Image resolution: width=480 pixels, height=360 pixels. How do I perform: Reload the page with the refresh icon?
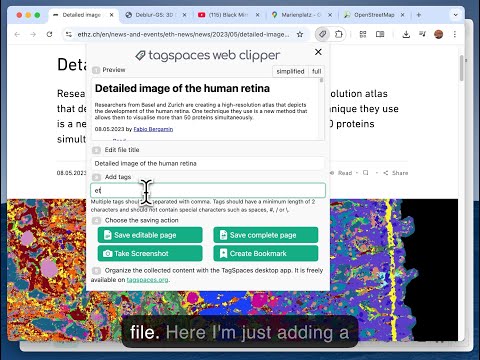click(x=49, y=34)
